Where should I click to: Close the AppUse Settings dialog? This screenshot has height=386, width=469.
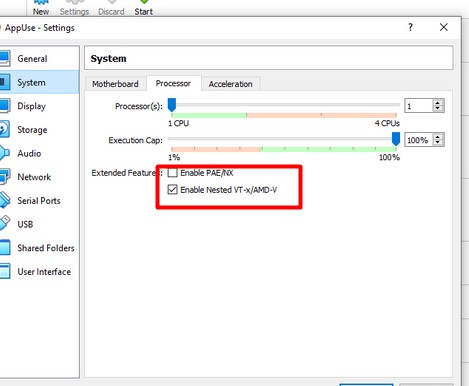[444, 27]
